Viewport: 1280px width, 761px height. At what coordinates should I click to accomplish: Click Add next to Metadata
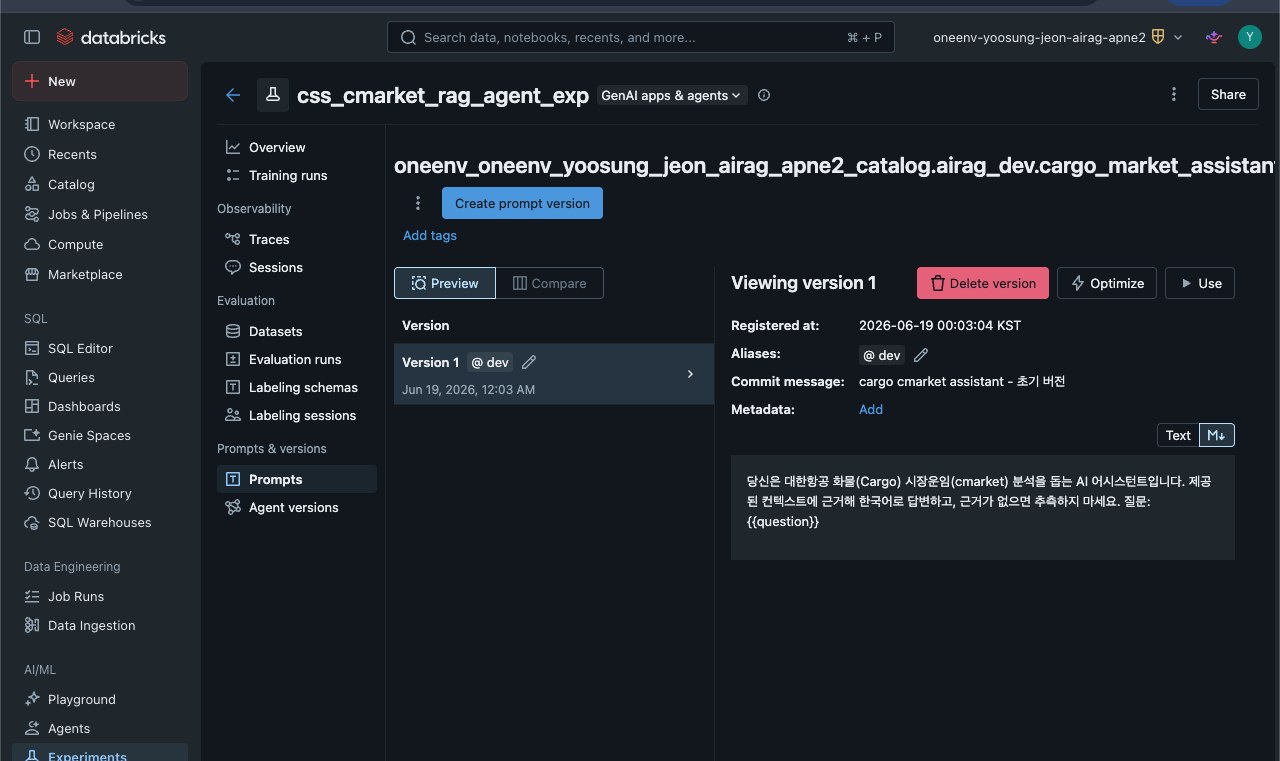click(871, 409)
